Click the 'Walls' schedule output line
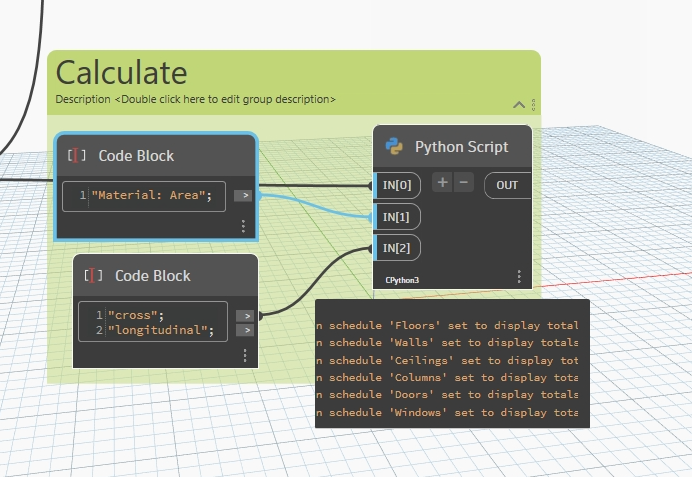Screen dimensions: 692x477 coord(447,343)
